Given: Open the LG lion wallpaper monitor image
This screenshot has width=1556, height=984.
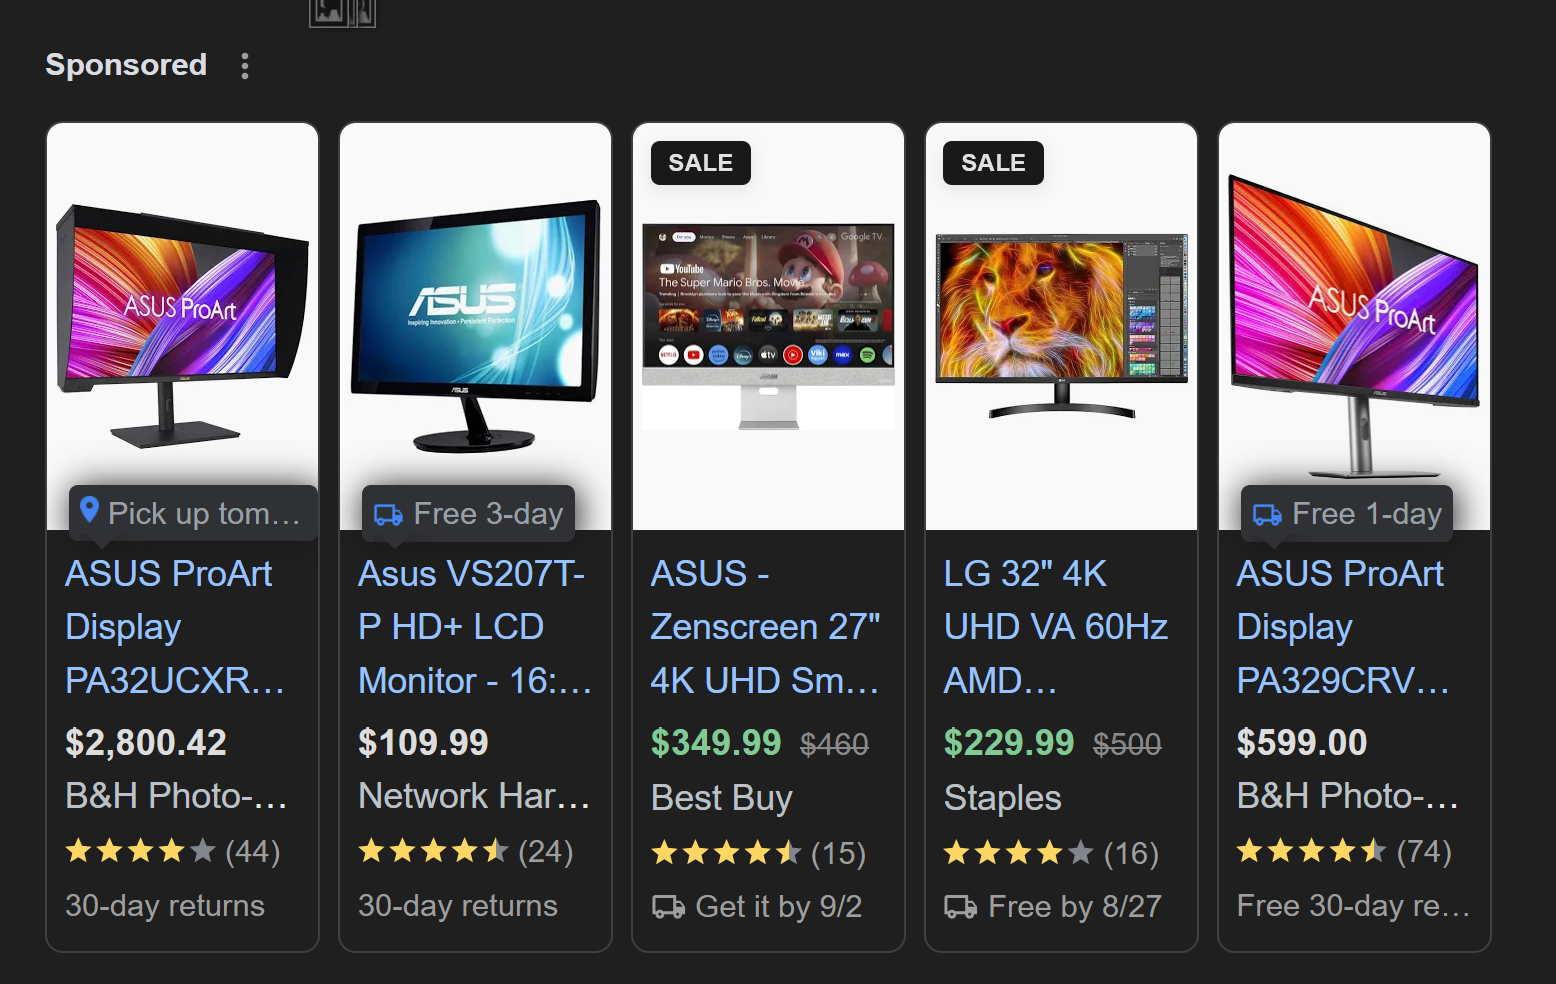Looking at the screenshot, I should click(1061, 327).
